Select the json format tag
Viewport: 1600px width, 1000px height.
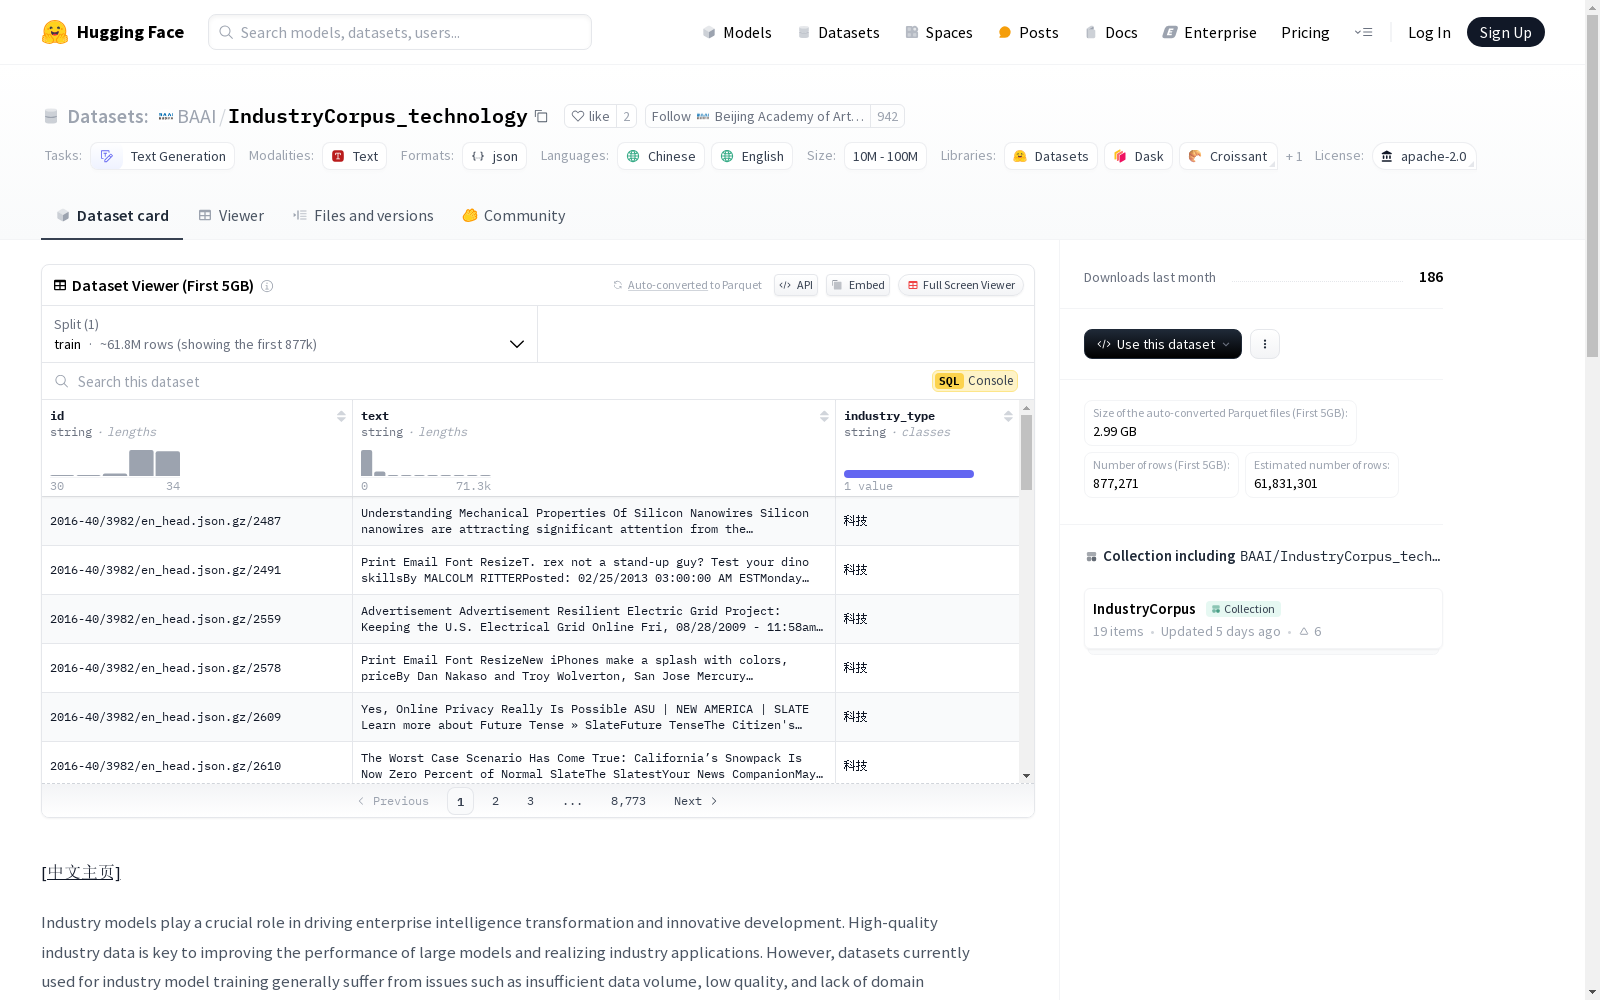pyautogui.click(x=495, y=156)
